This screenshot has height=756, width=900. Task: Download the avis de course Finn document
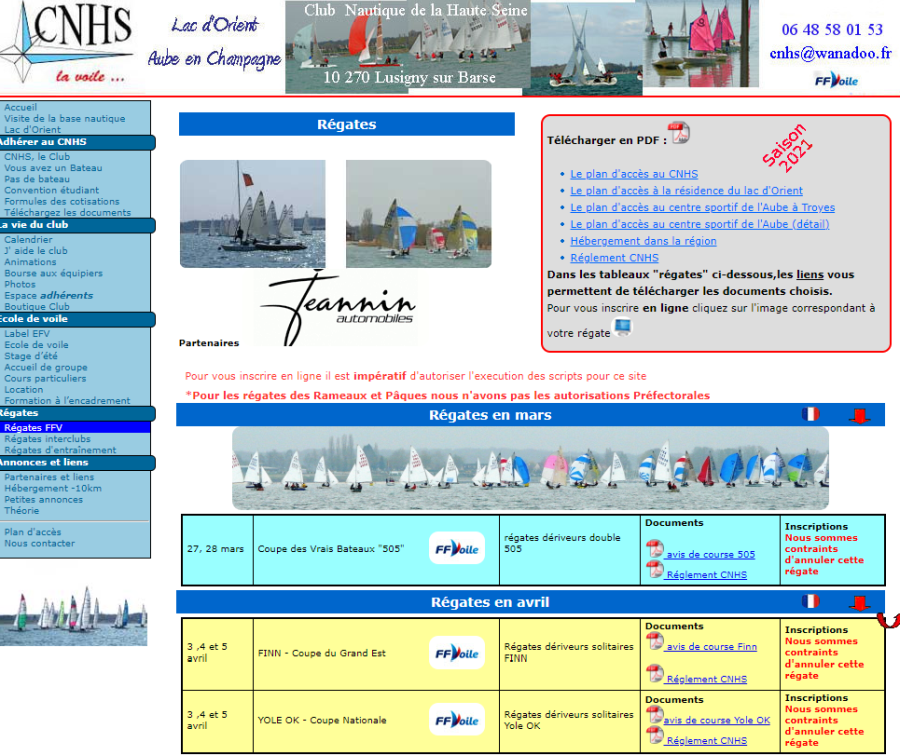[711, 647]
